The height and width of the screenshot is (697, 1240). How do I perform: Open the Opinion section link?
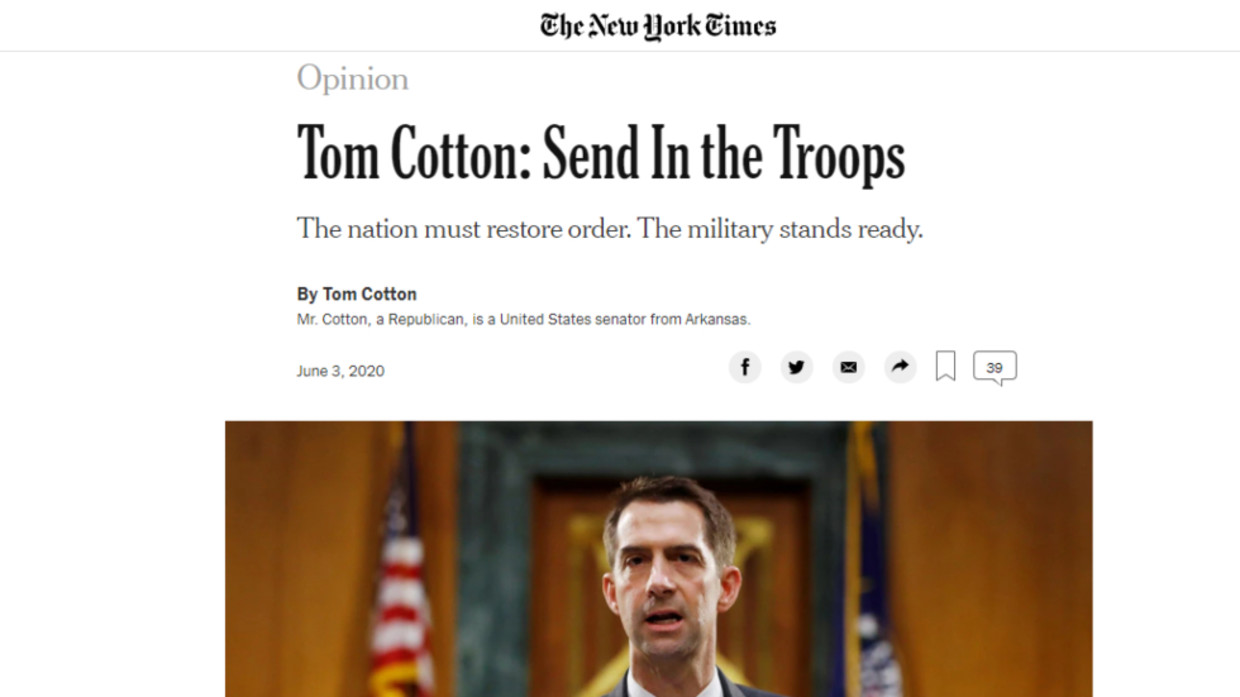pos(352,79)
